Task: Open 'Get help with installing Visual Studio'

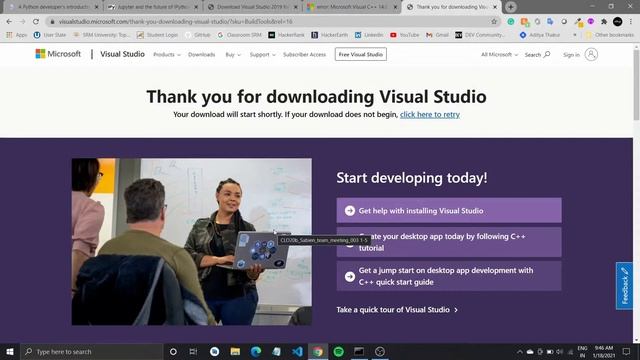Action: 449,211
